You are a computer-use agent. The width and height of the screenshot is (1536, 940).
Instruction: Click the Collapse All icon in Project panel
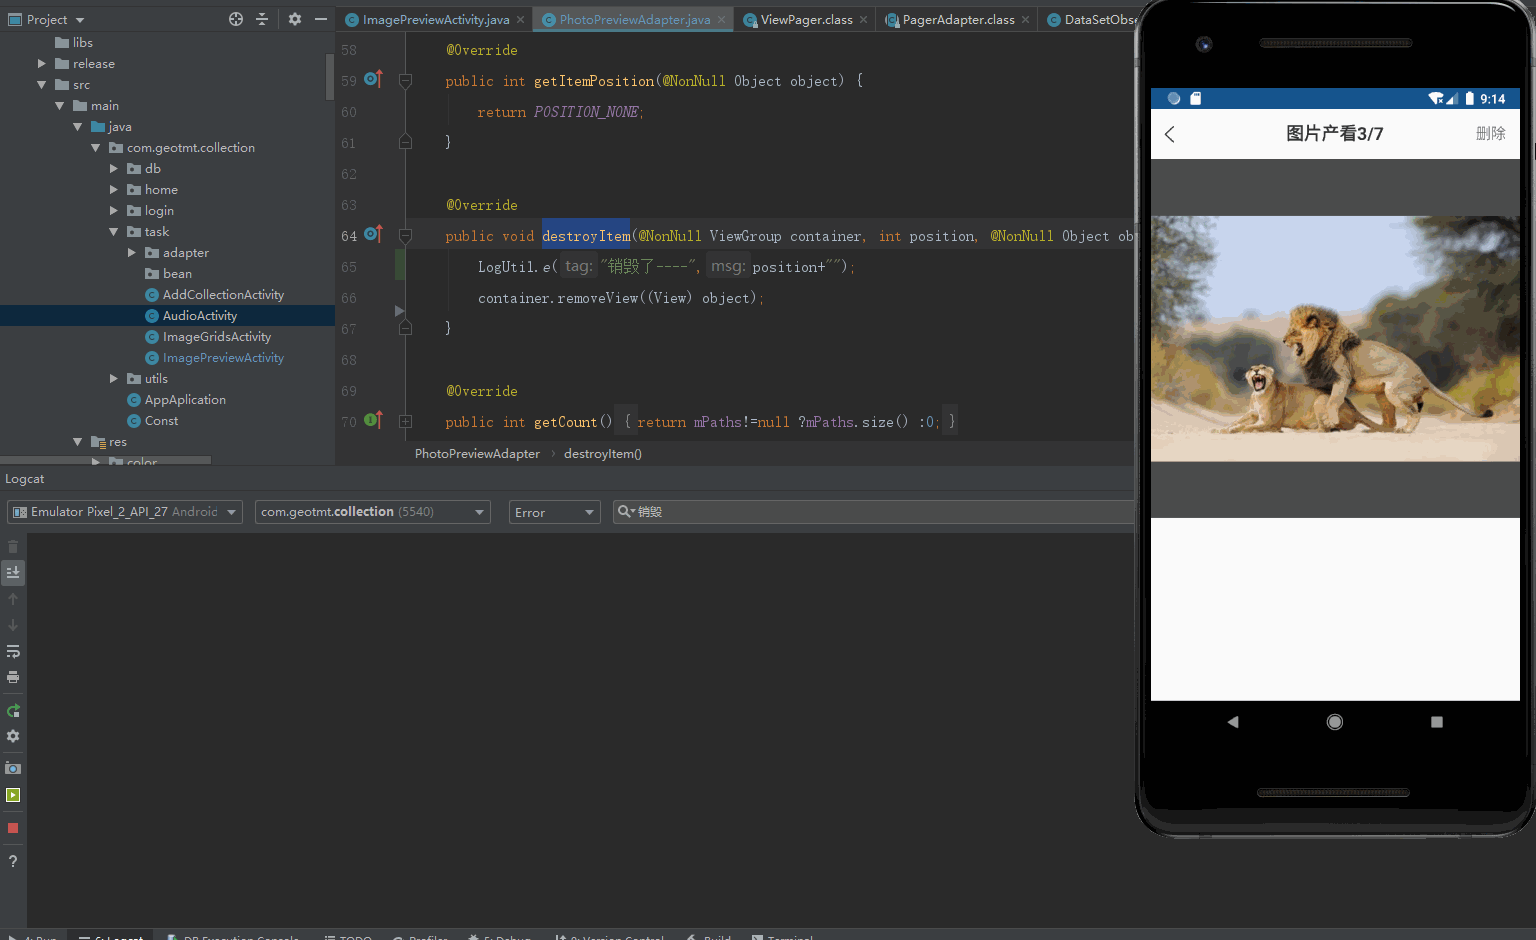(x=262, y=19)
